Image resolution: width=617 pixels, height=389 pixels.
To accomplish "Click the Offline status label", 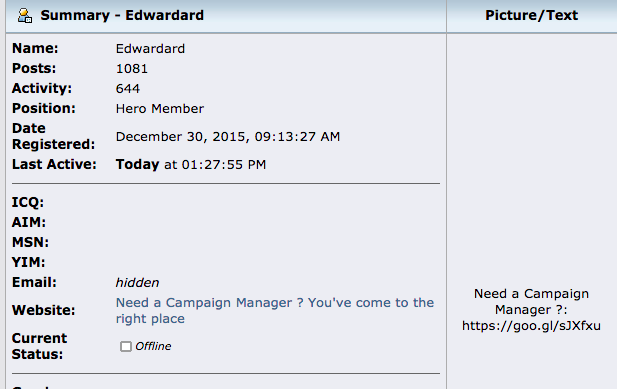I will 153,346.
